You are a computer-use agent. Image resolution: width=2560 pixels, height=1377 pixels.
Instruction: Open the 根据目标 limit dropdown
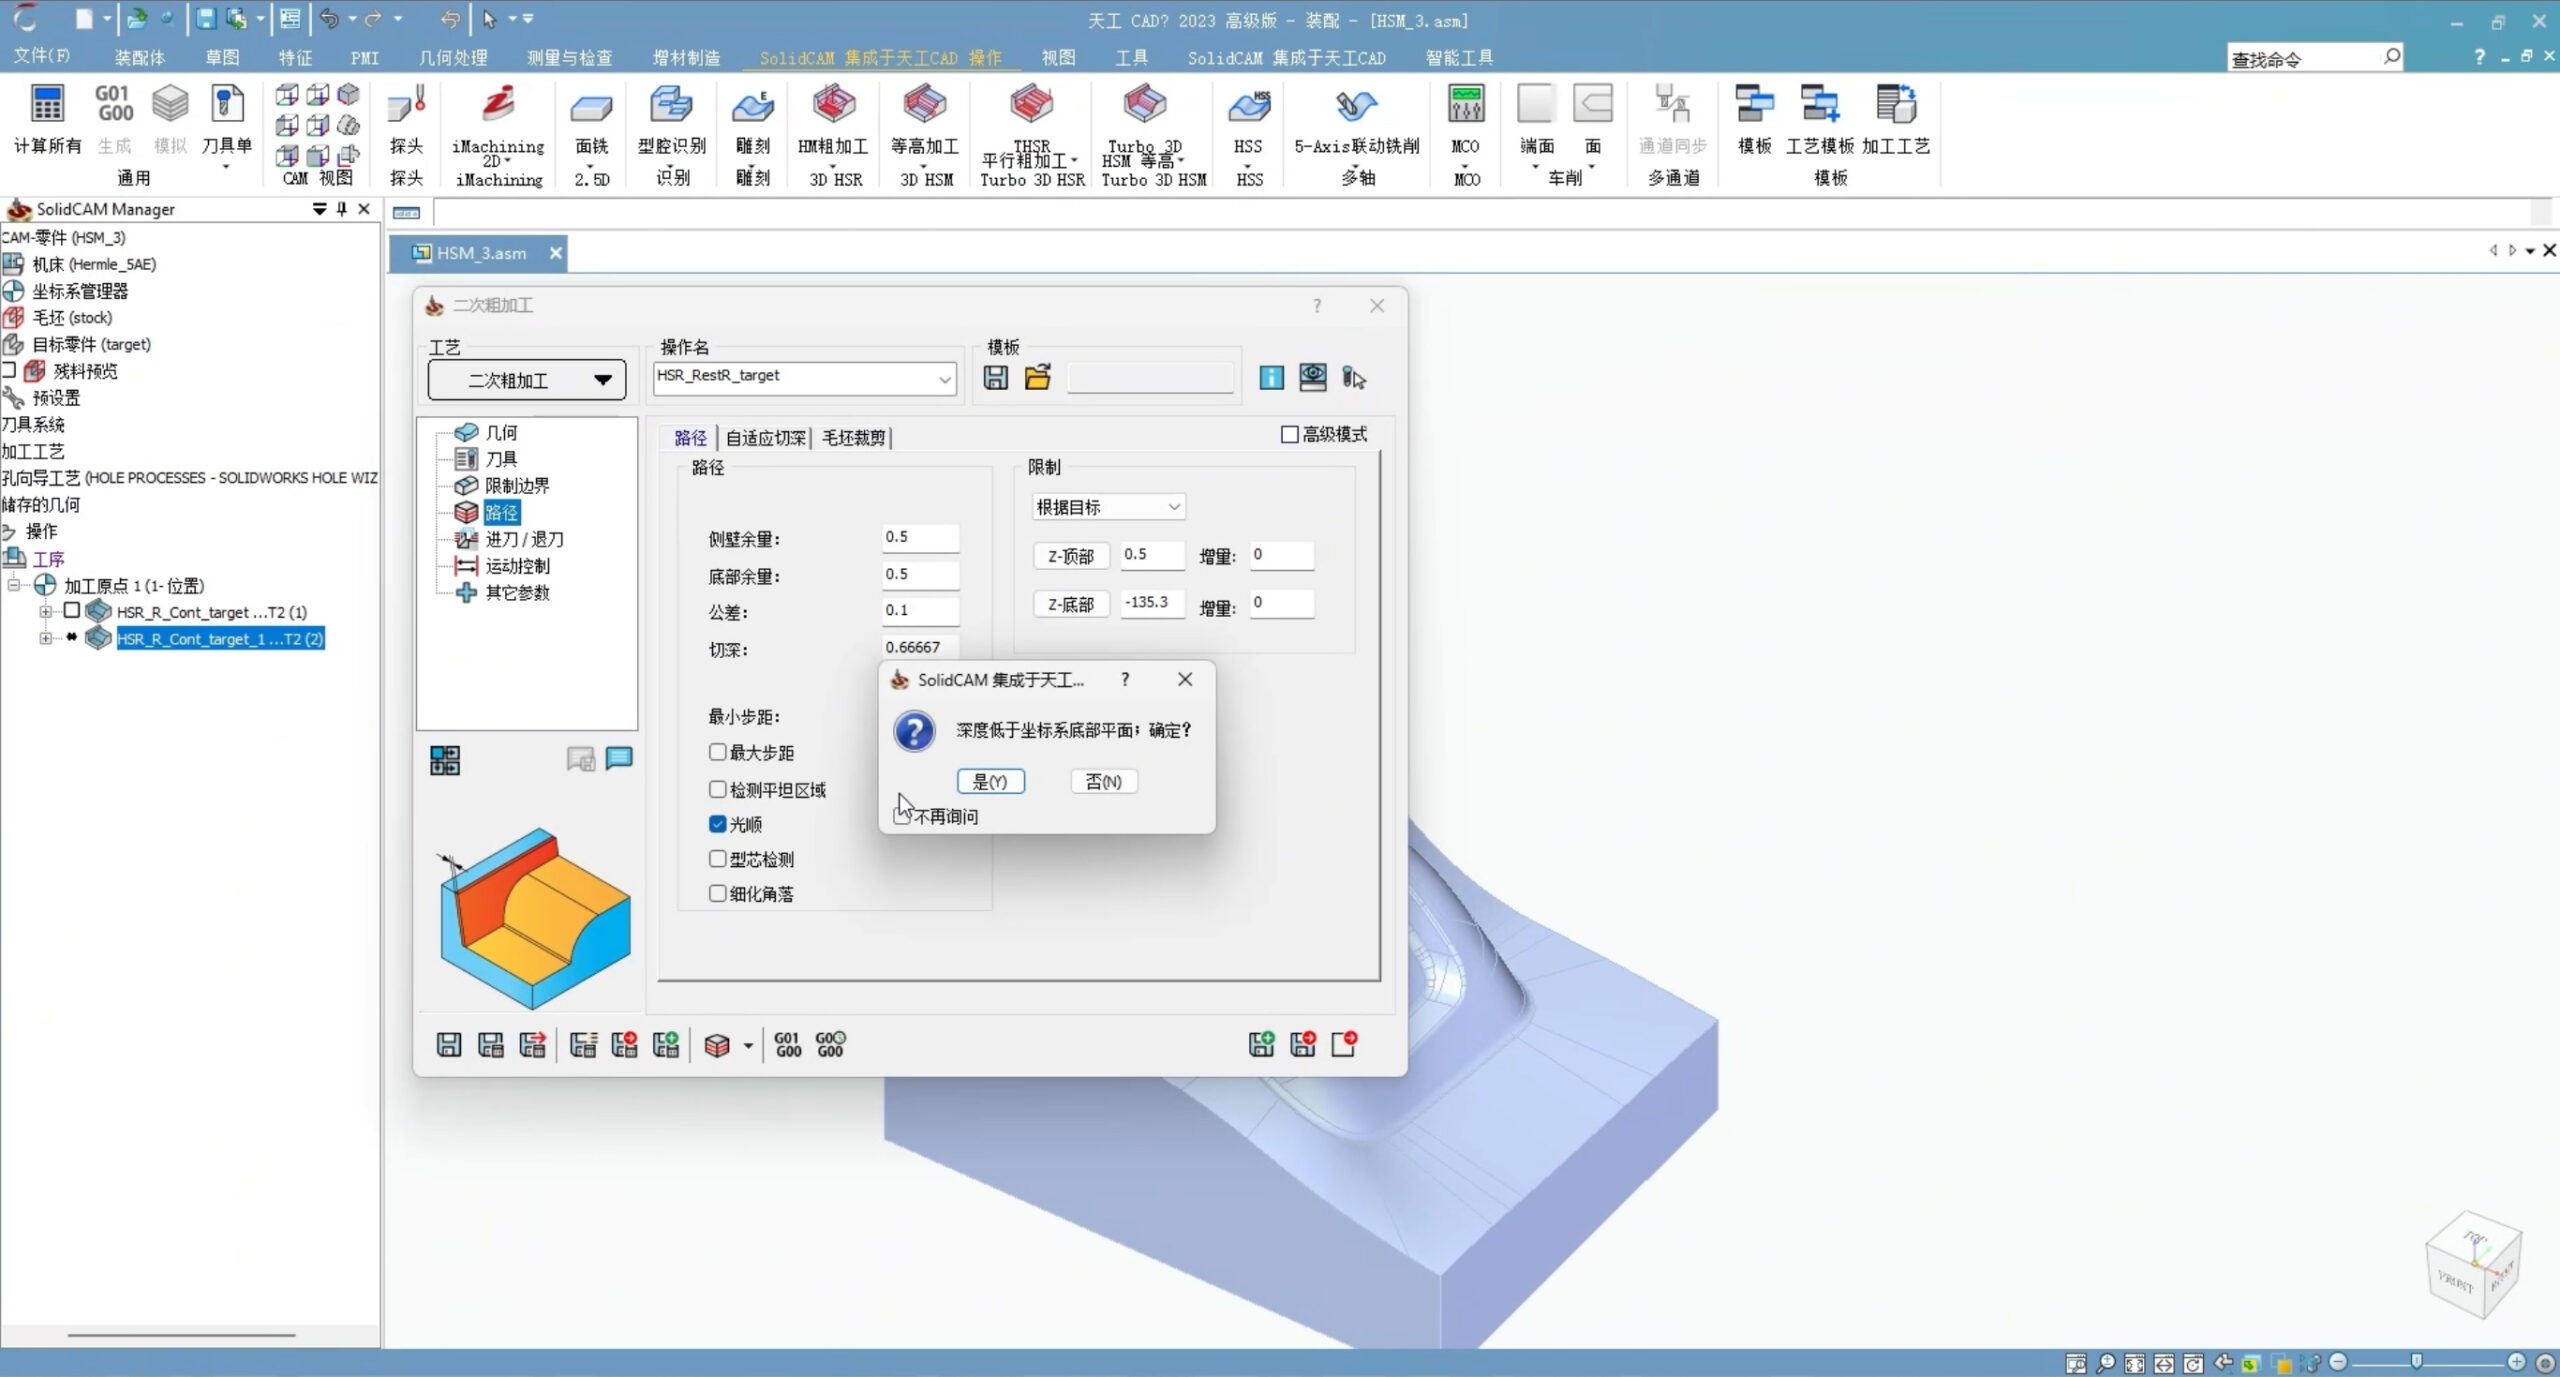1108,507
